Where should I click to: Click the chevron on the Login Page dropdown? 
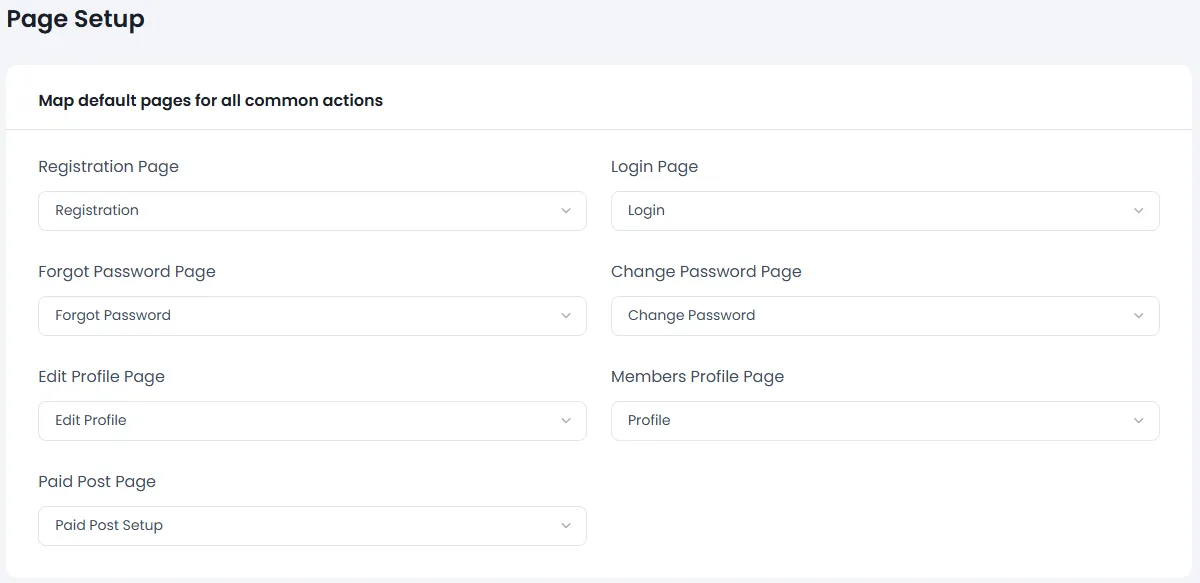1139,210
